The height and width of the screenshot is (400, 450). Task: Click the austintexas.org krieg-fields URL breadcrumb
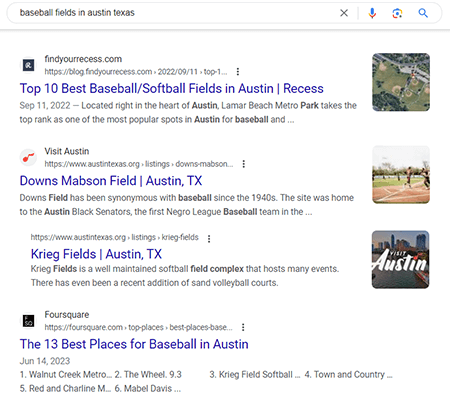click(115, 237)
